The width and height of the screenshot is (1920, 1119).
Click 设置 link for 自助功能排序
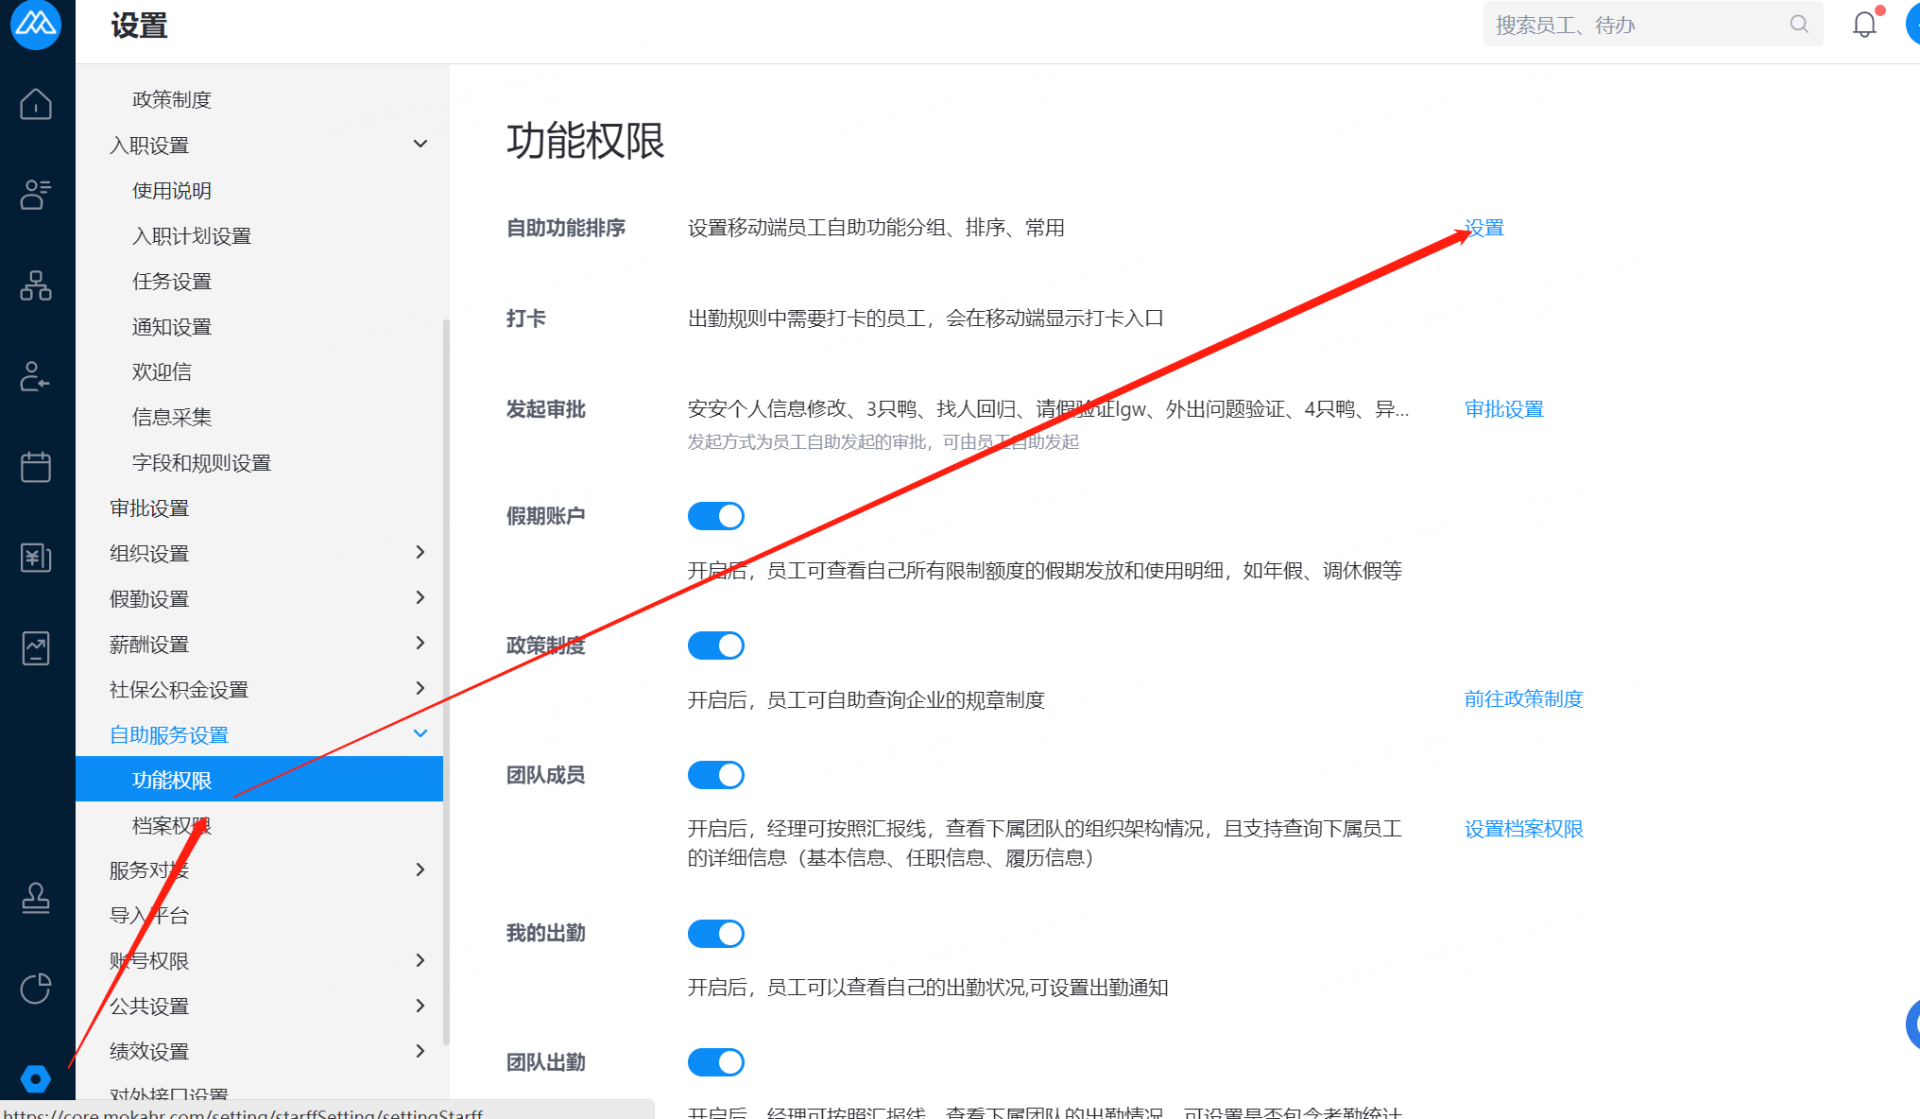coord(1484,228)
